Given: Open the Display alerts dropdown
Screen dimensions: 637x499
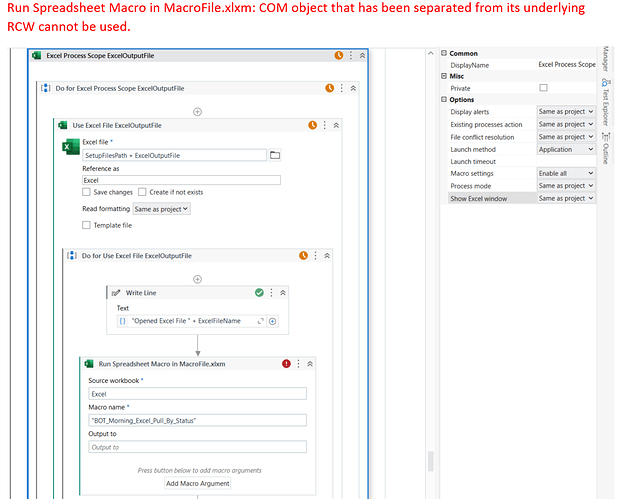Looking at the screenshot, I should pyautogui.click(x=566, y=111).
